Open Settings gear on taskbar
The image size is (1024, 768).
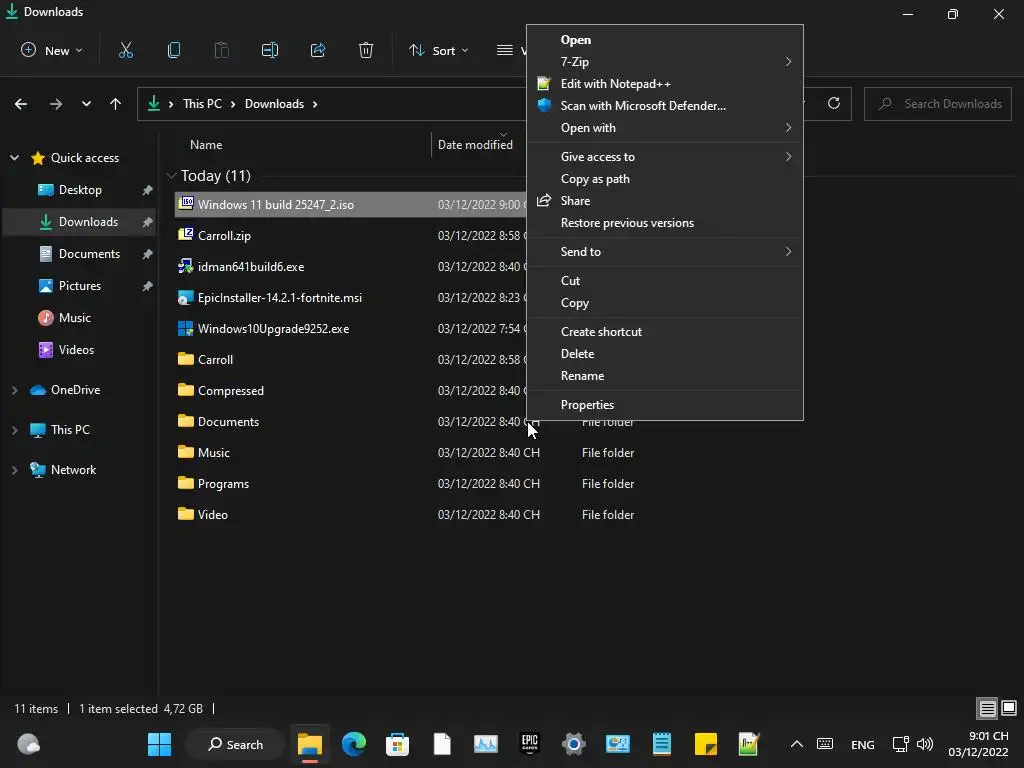(573, 744)
